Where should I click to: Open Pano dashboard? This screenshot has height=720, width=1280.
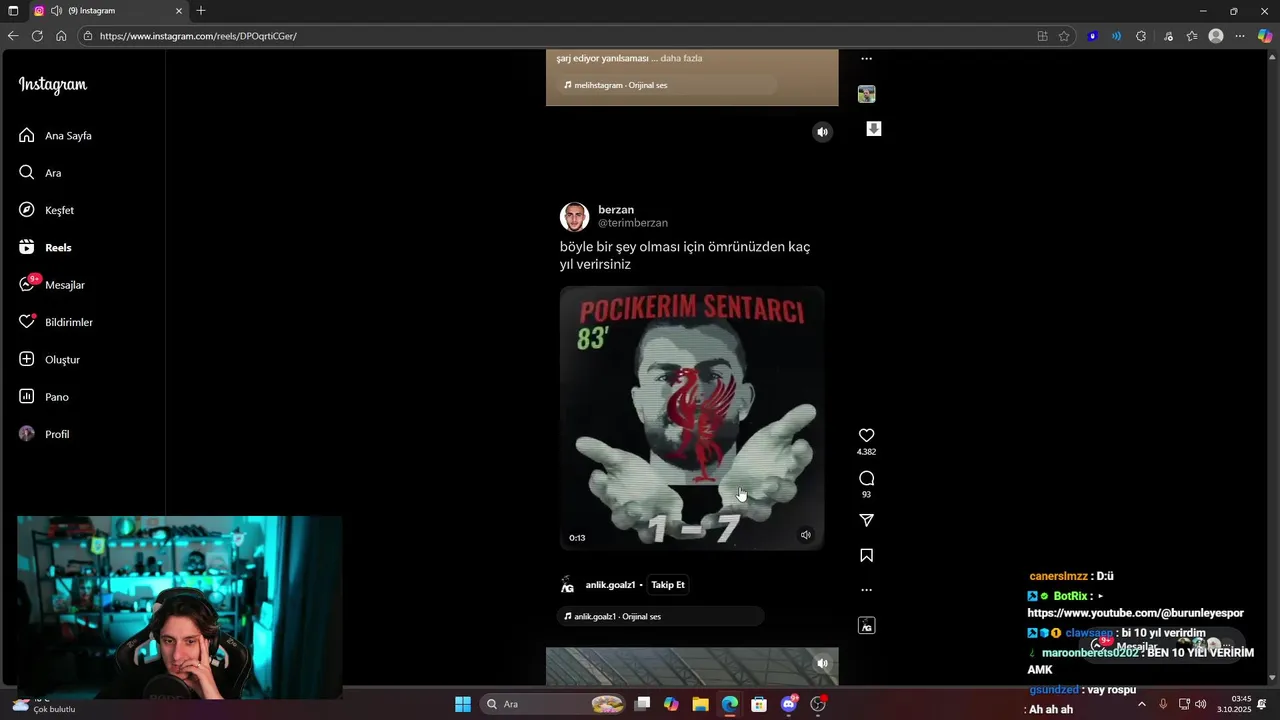tap(43, 397)
